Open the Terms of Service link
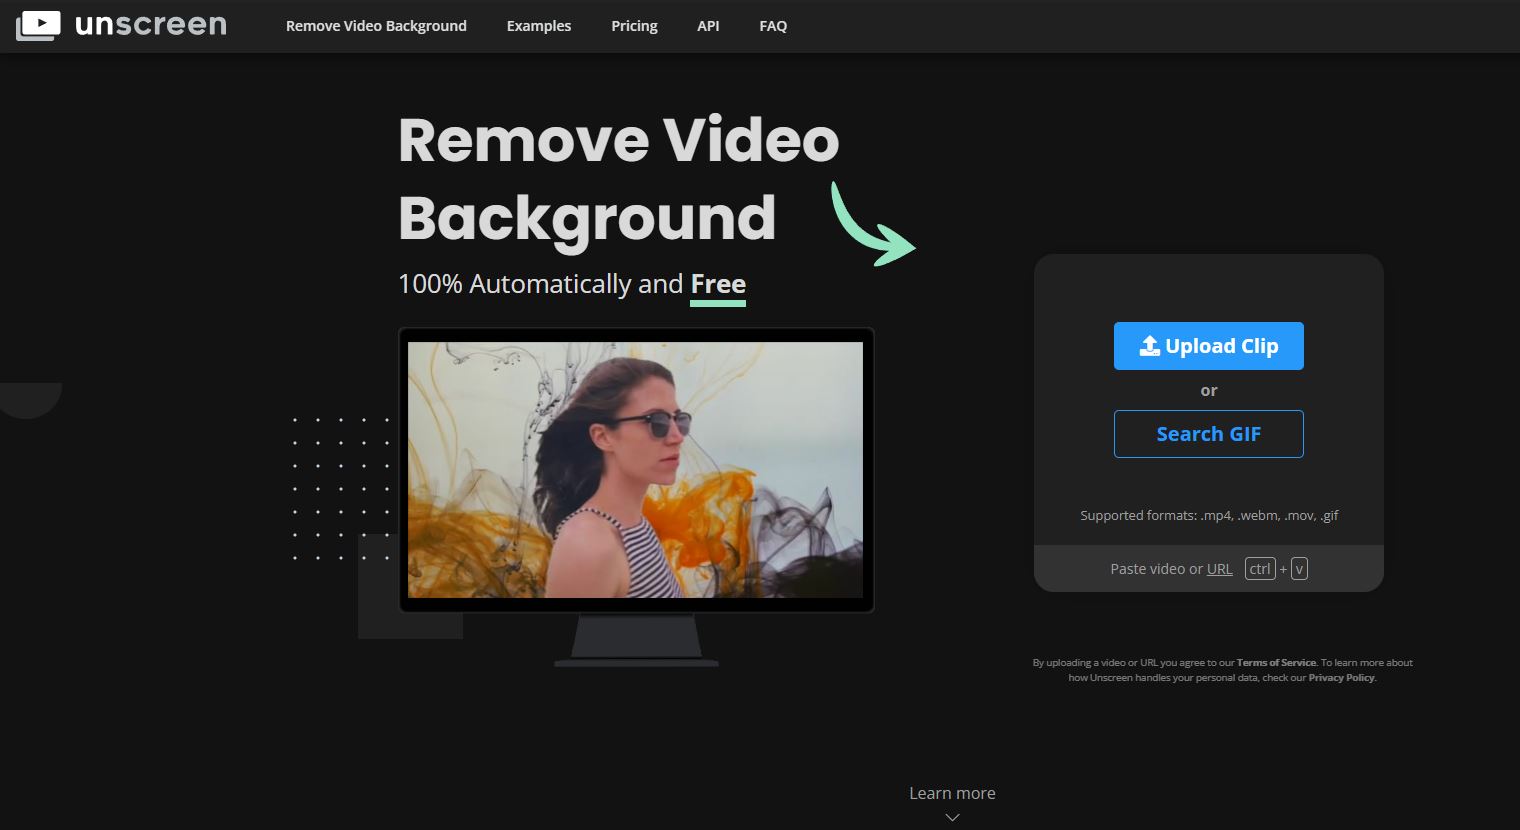This screenshot has height=830, width=1520. point(1276,663)
